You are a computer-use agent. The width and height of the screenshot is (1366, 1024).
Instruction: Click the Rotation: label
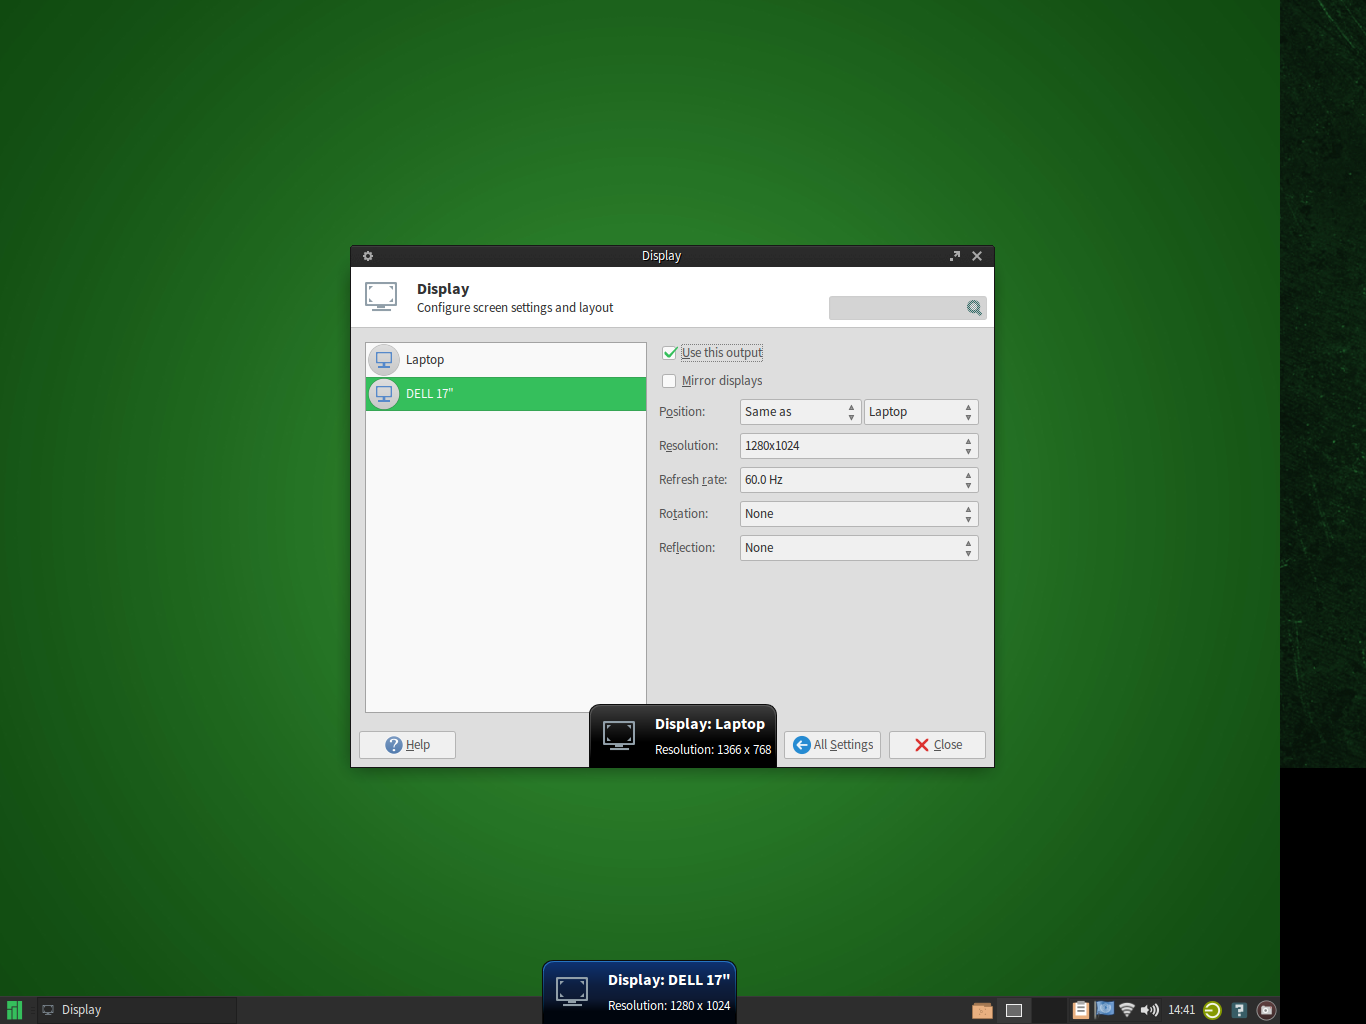coord(683,514)
